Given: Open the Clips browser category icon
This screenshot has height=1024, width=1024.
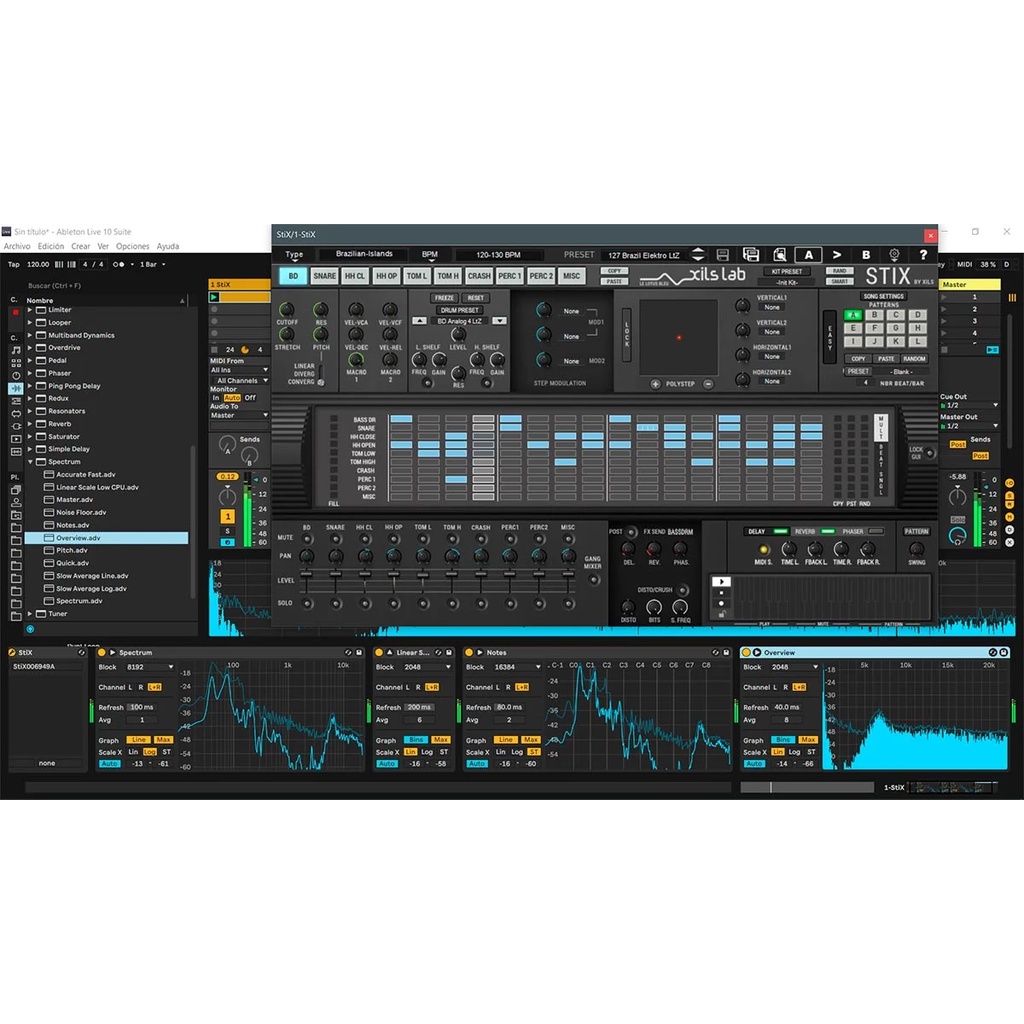Looking at the screenshot, I should pos(16,439).
